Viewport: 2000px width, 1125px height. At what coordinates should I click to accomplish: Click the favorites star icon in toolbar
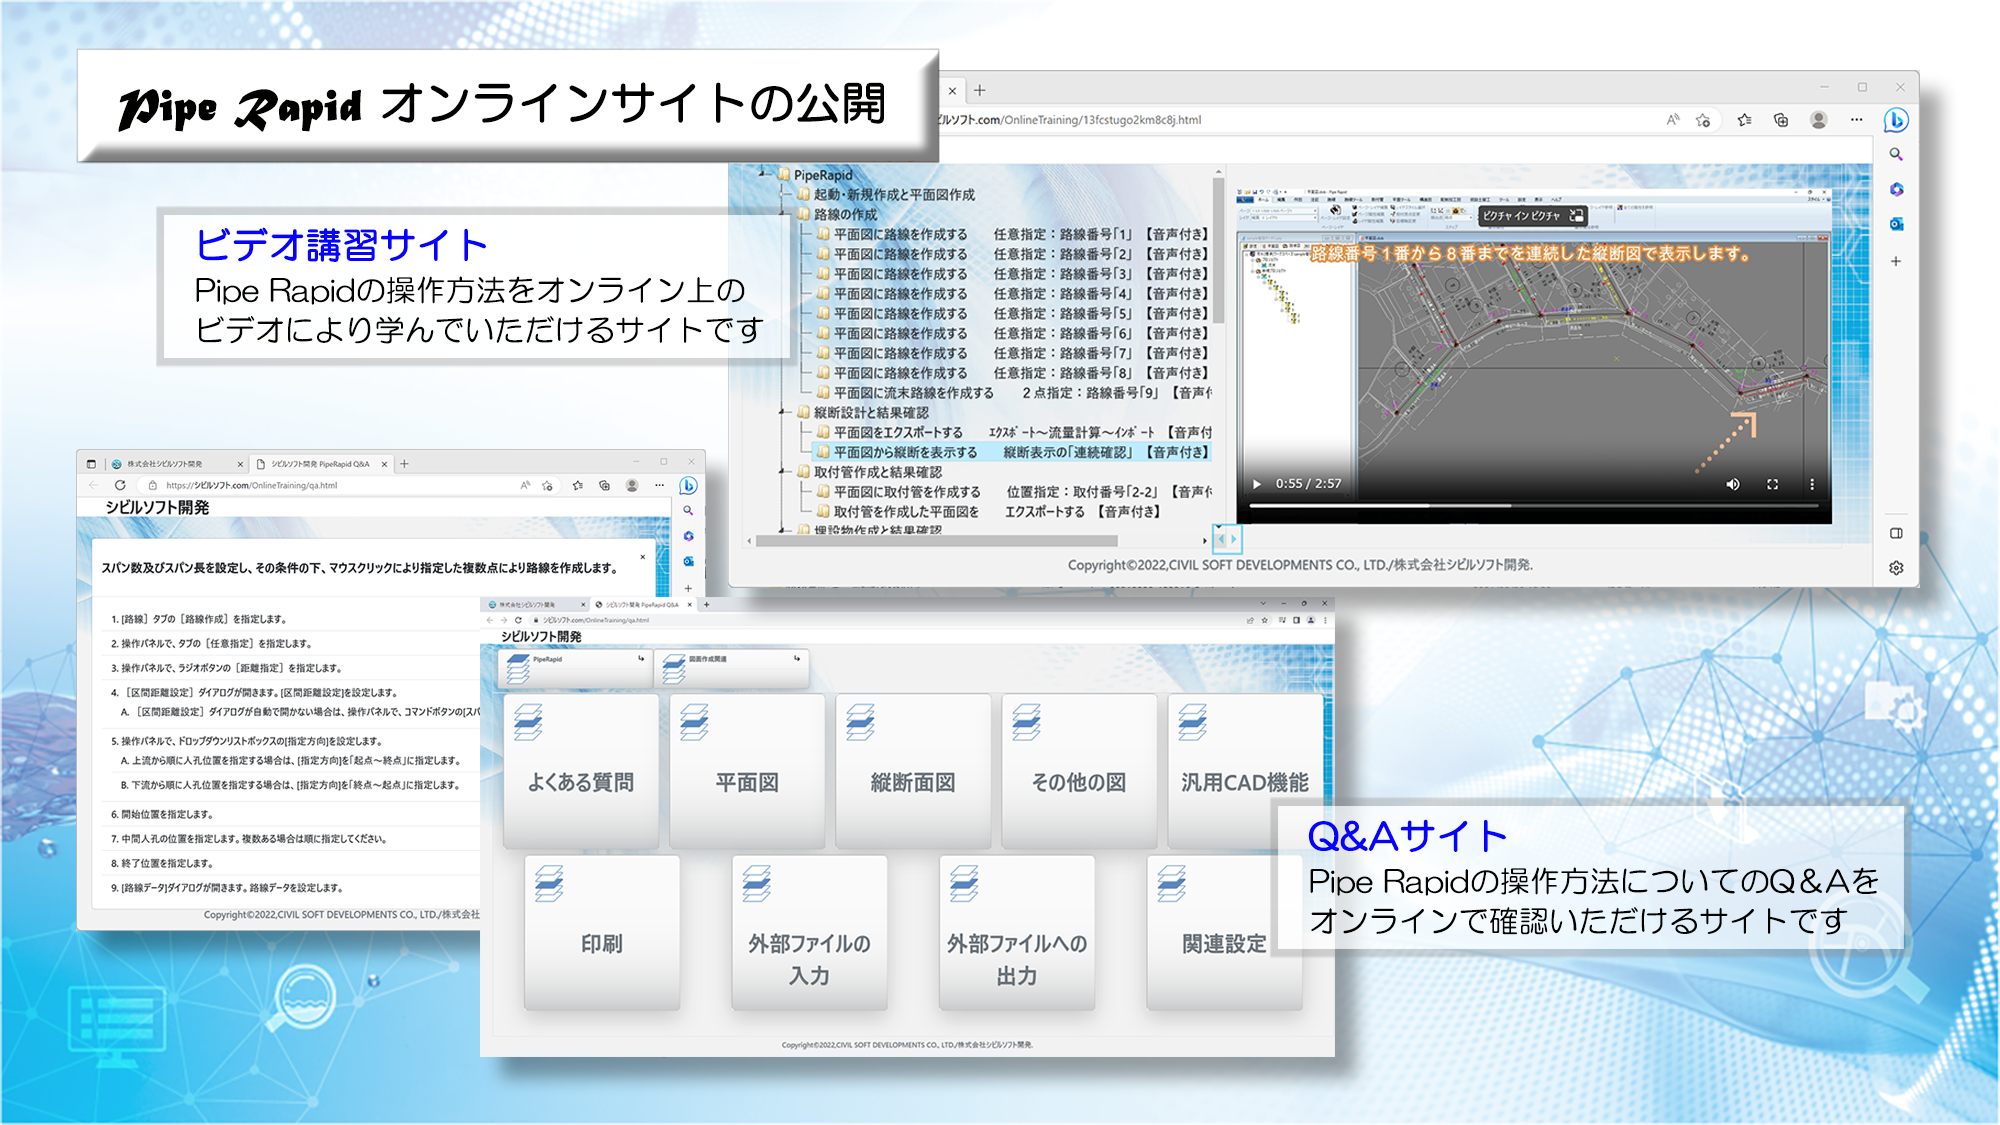click(1744, 120)
